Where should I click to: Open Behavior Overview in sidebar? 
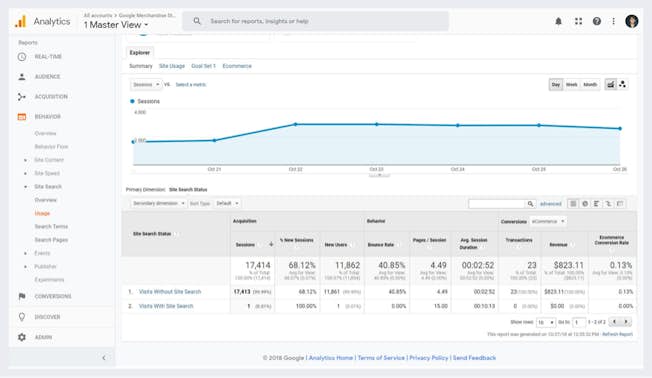pos(45,133)
